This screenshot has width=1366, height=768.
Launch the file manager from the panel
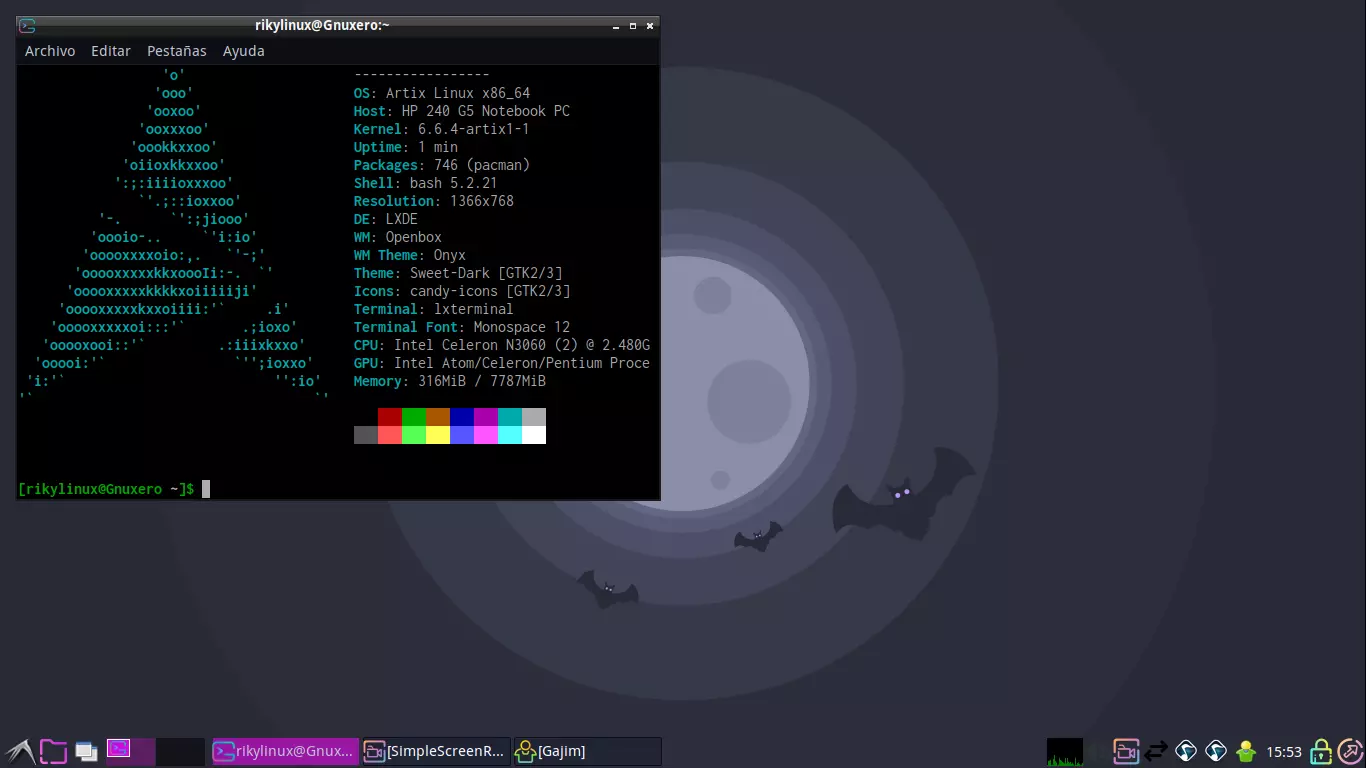(x=53, y=751)
